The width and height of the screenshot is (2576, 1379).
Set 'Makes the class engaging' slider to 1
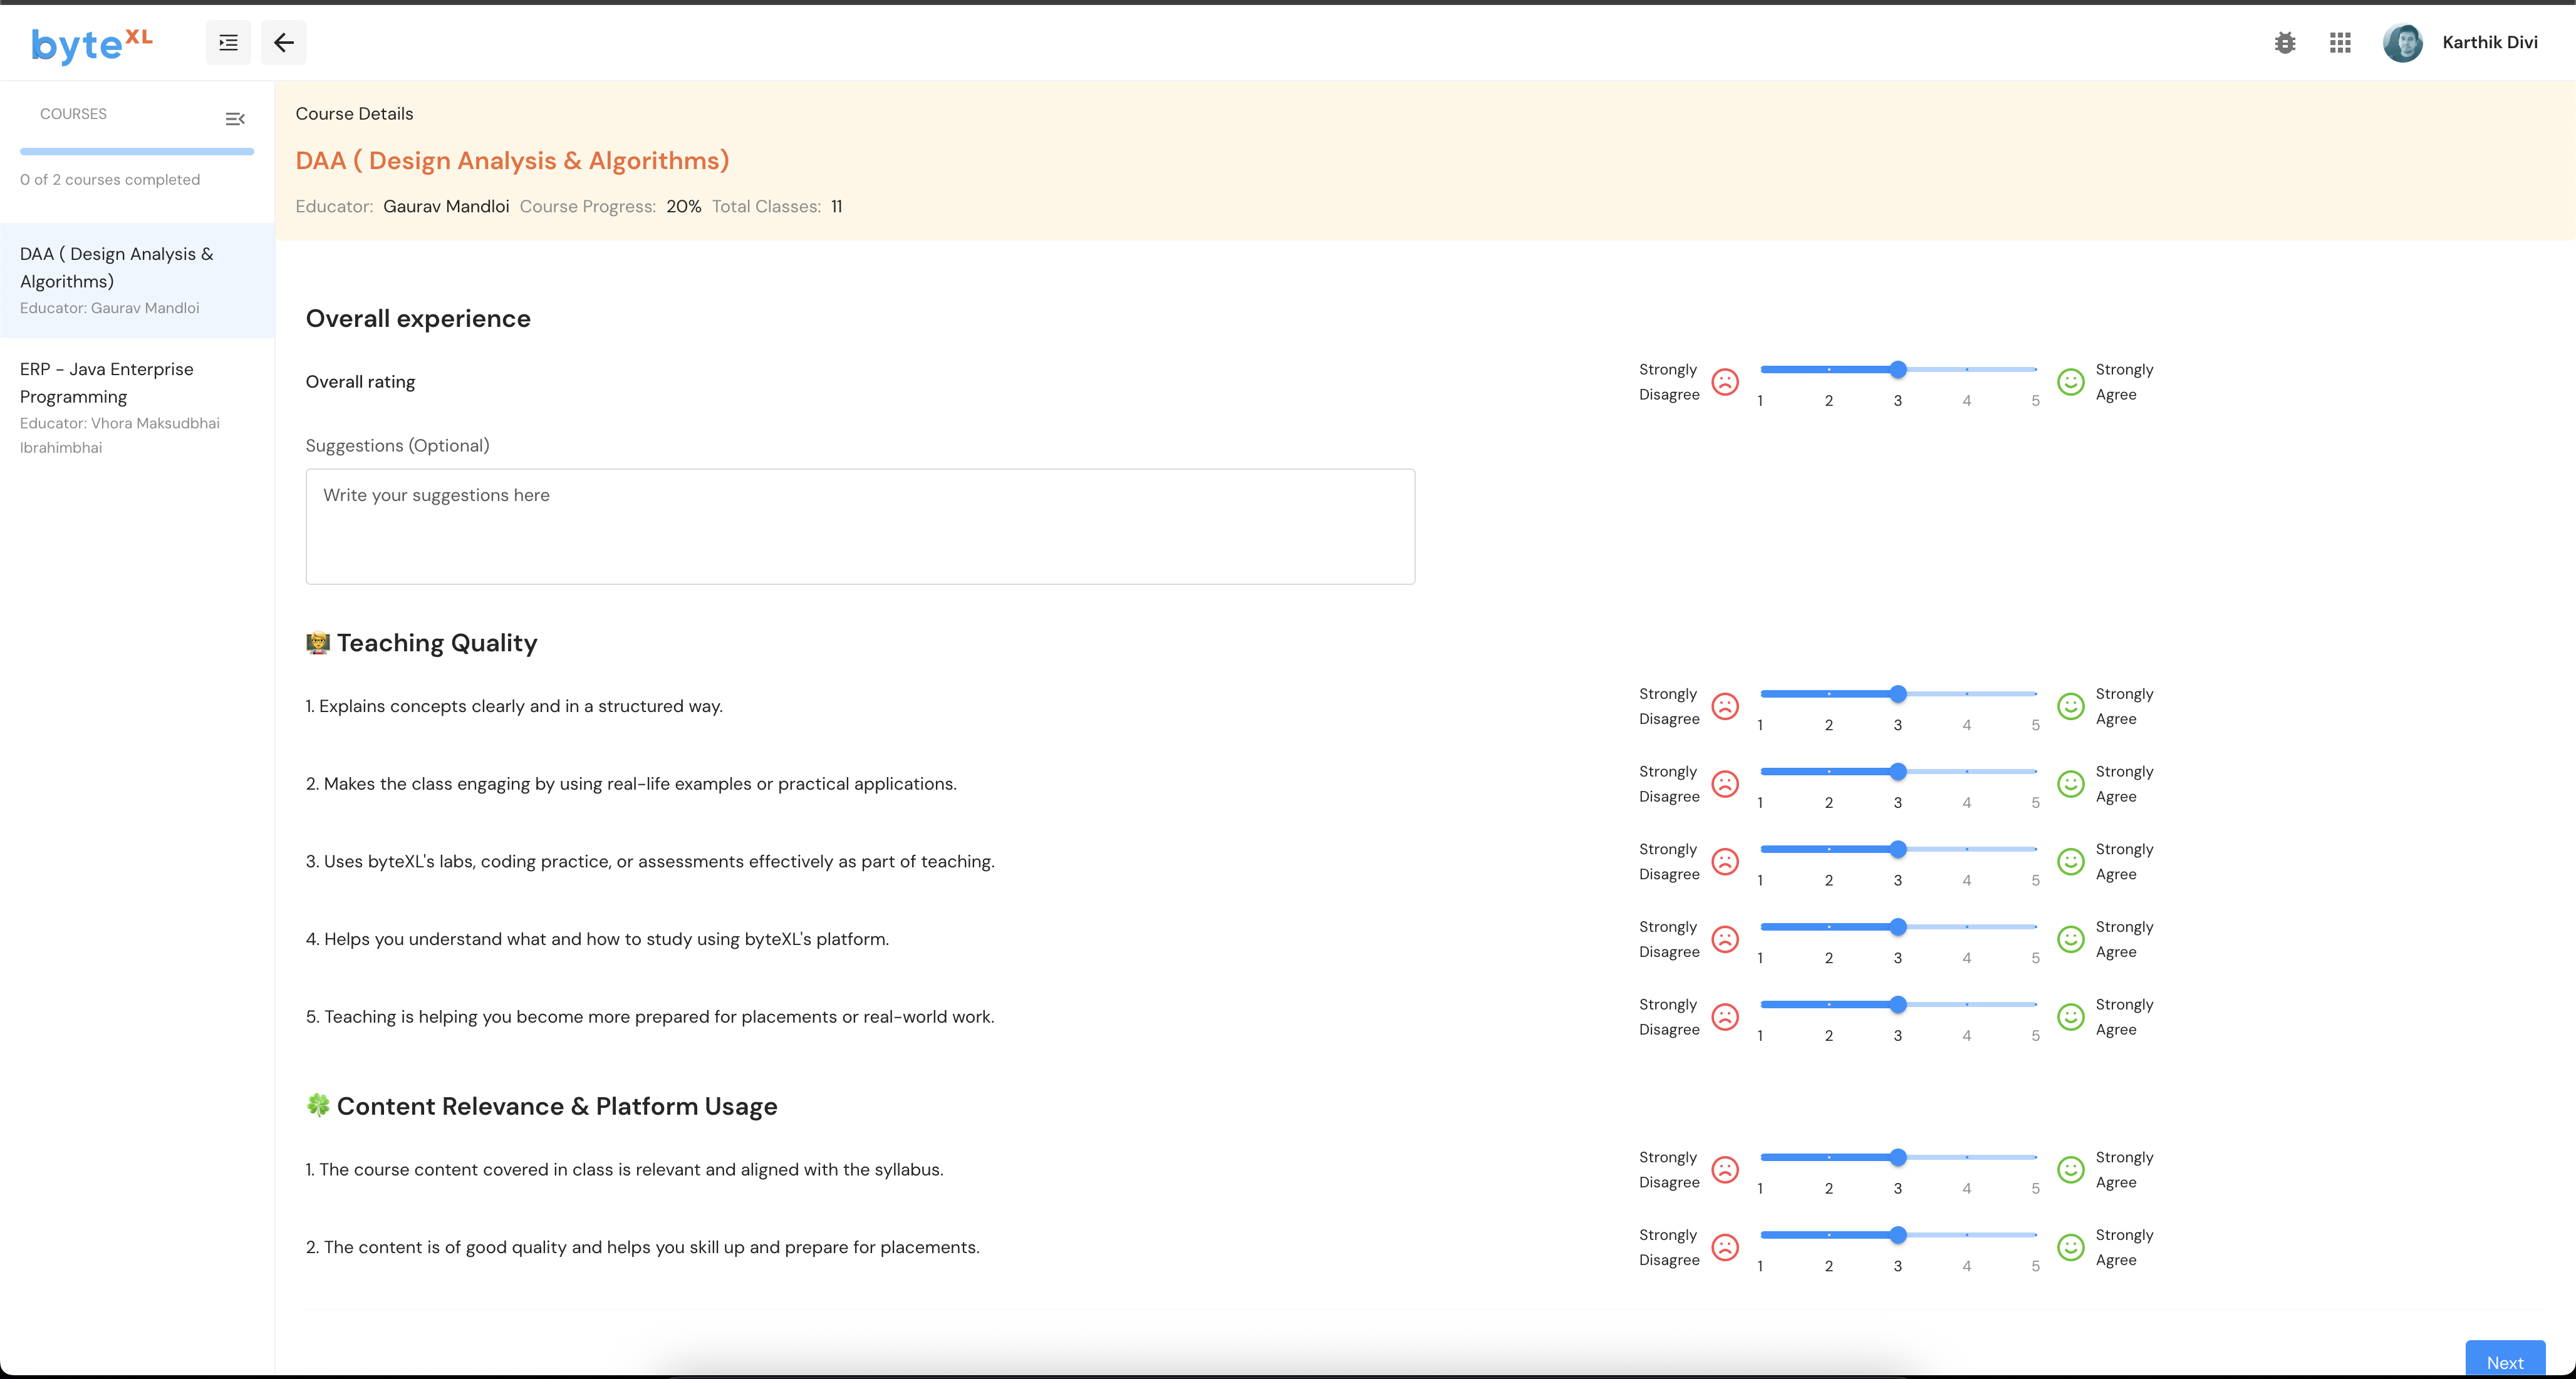pos(1761,772)
